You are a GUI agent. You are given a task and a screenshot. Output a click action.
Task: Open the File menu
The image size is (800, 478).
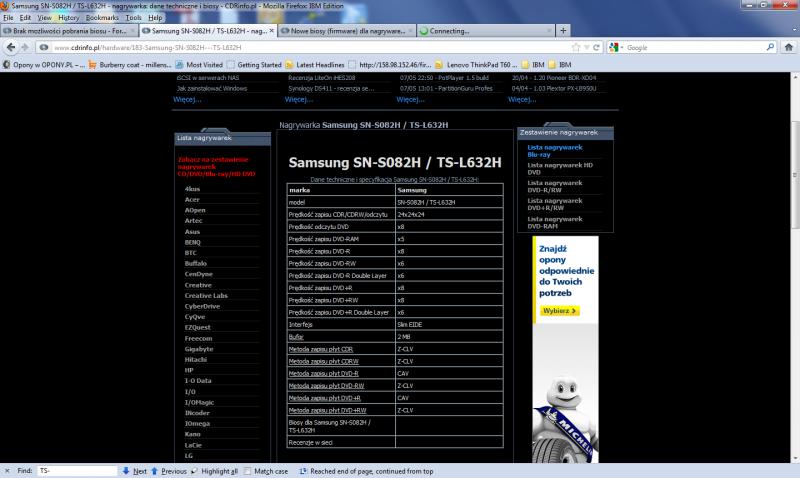[x=8, y=17]
